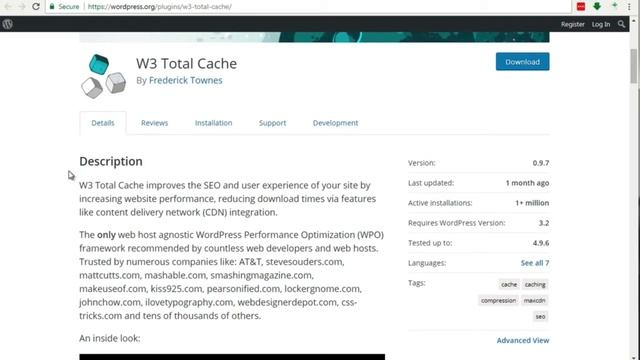Click the An inside look text

point(110,338)
